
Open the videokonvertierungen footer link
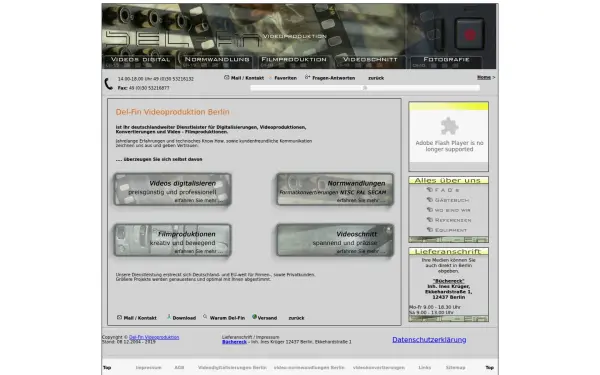379,368
